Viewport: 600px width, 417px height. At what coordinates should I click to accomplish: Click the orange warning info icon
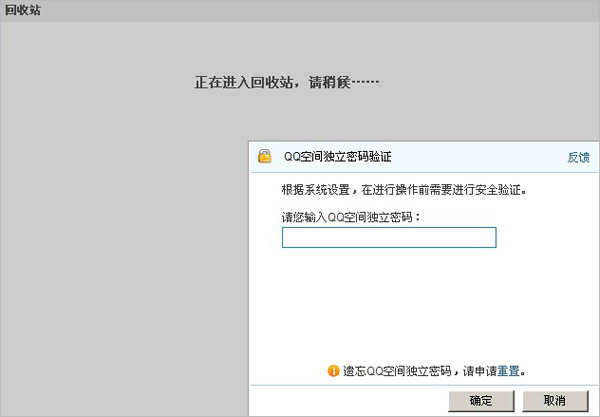coord(333,371)
